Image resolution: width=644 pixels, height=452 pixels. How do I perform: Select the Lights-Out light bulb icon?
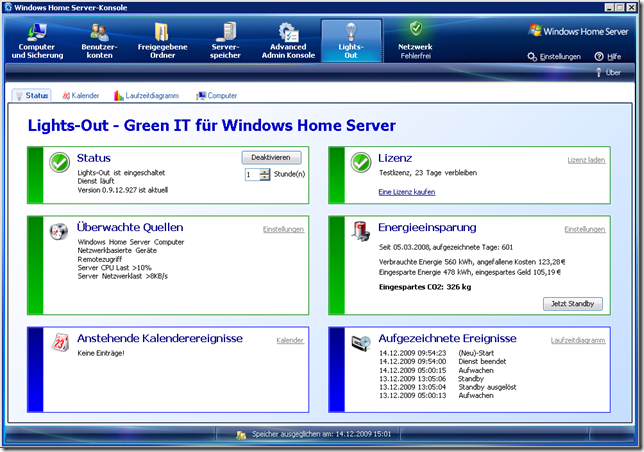point(350,32)
